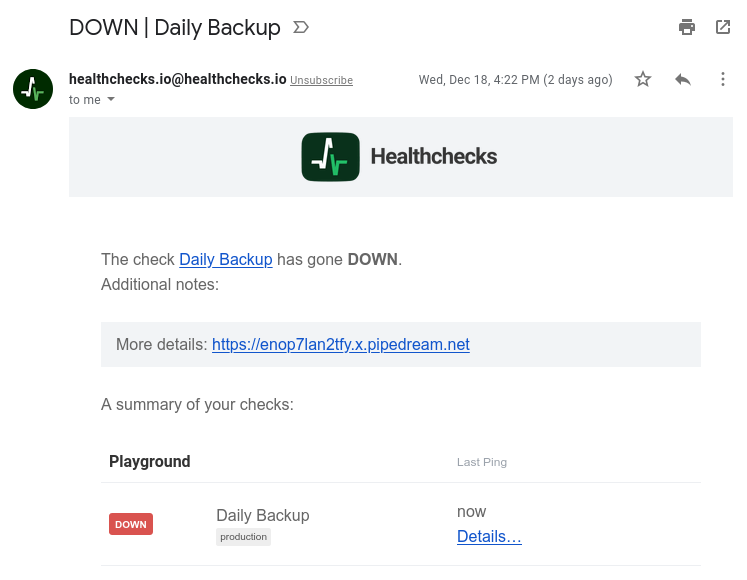Open the Daily Backup check link
This screenshot has height=580, width=747.
[x=226, y=259]
